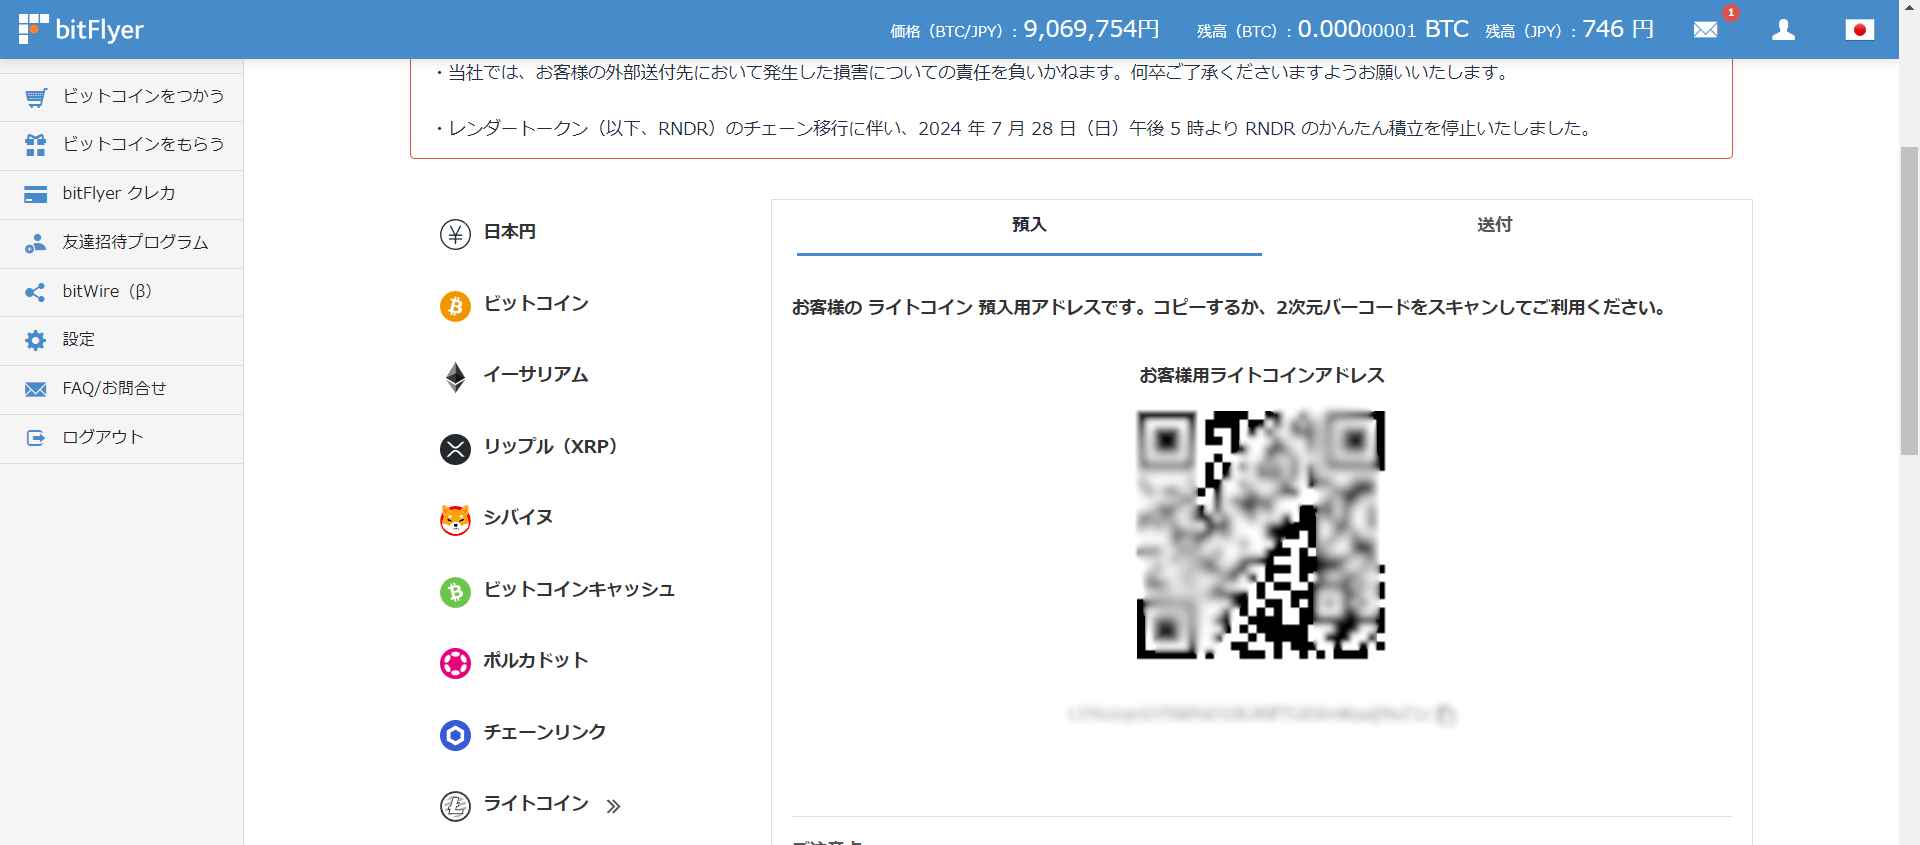Open bitFlyer クレカ menu item
Screen dimensions: 1920x845
coord(121,194)
